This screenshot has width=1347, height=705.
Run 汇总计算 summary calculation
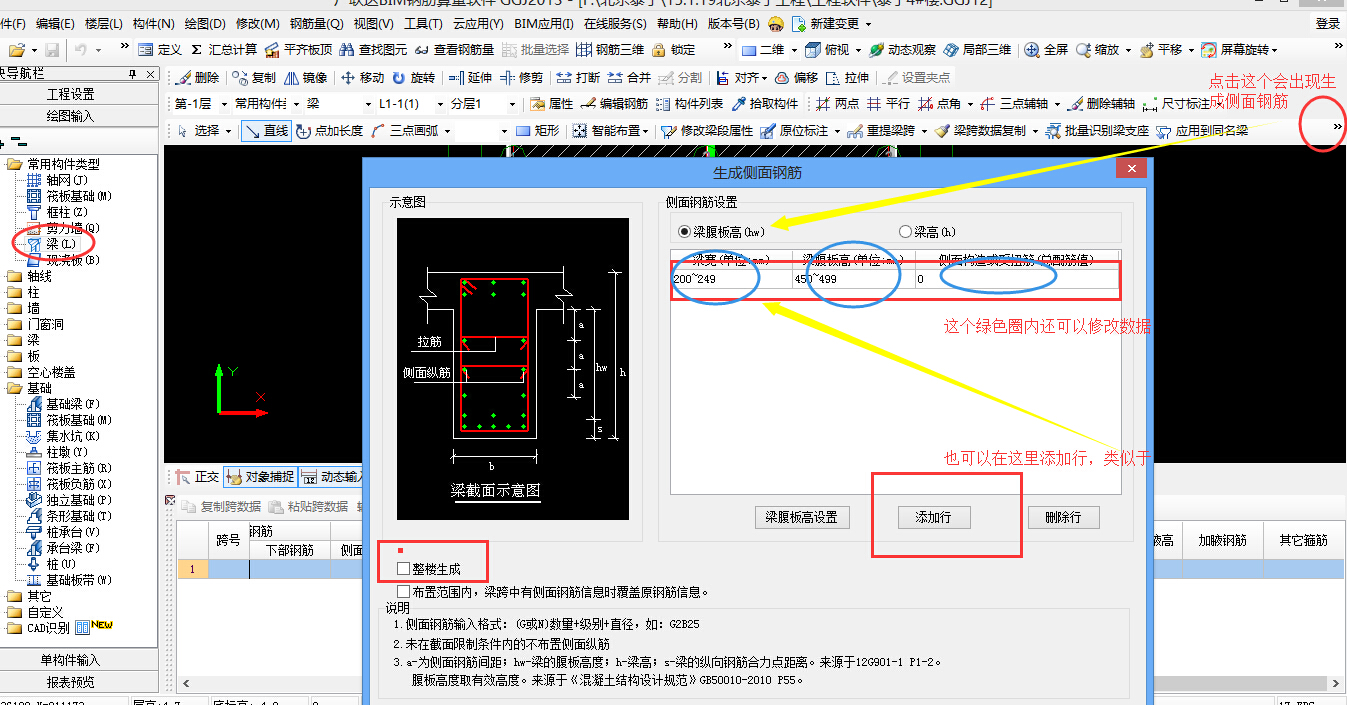coord(223,49)
